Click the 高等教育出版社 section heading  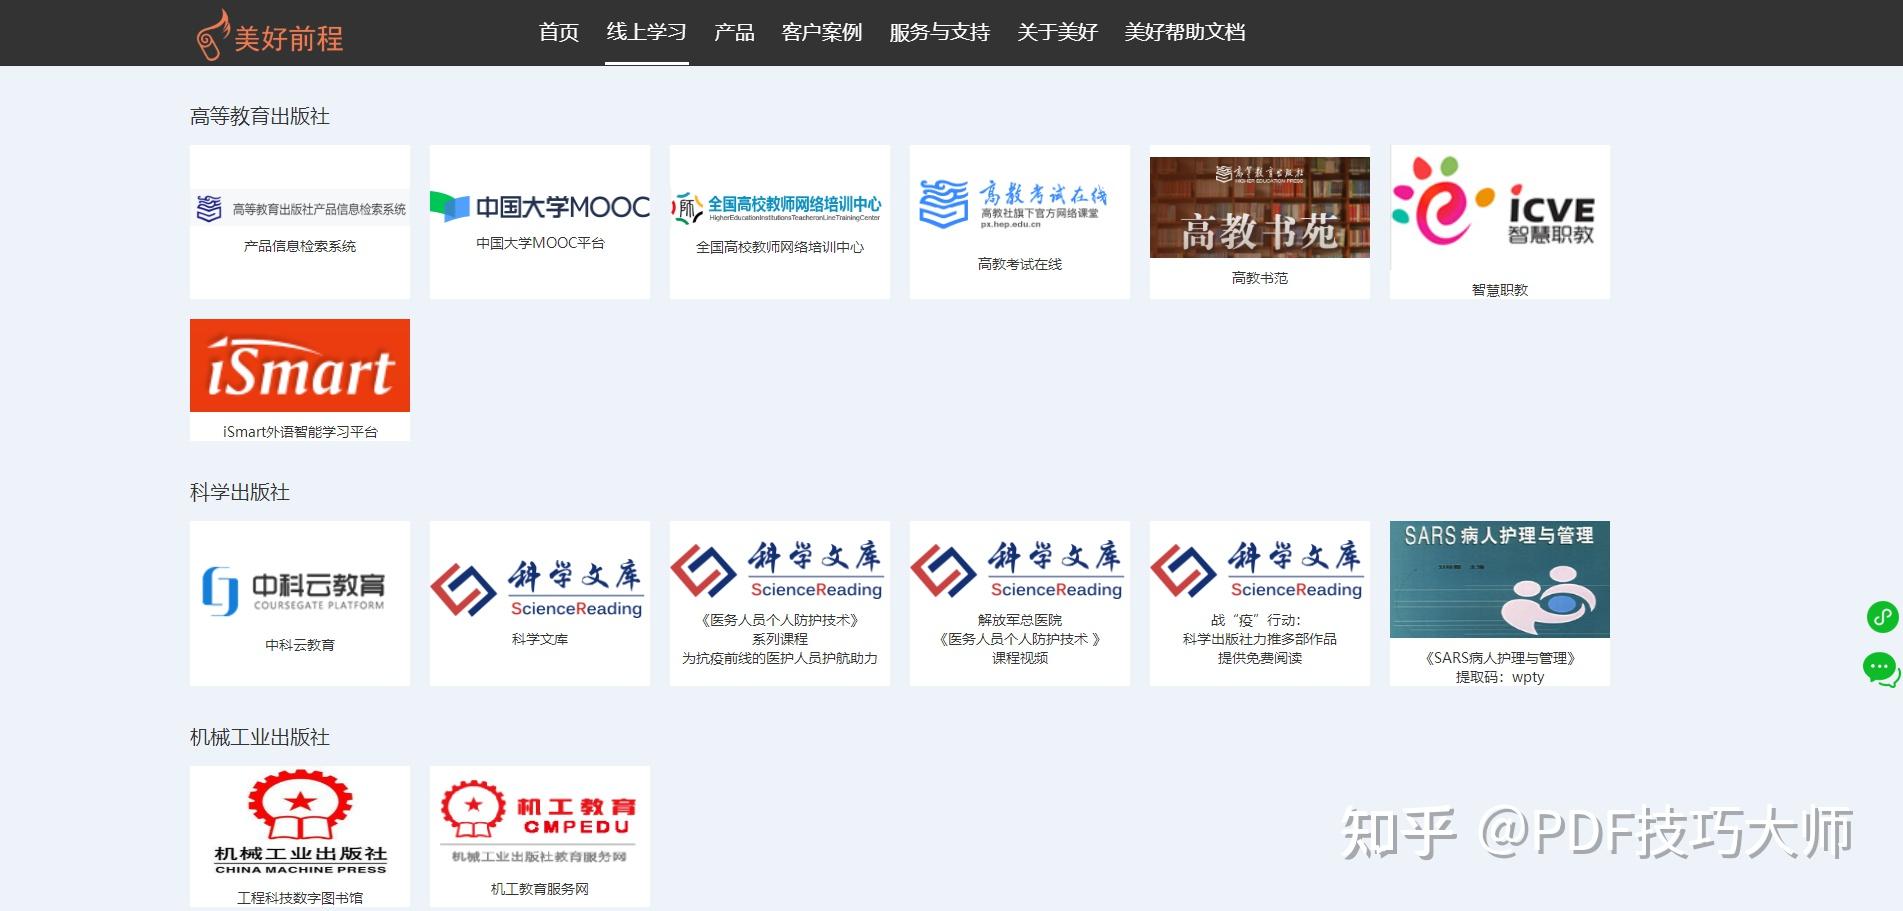tap(260, 117)
